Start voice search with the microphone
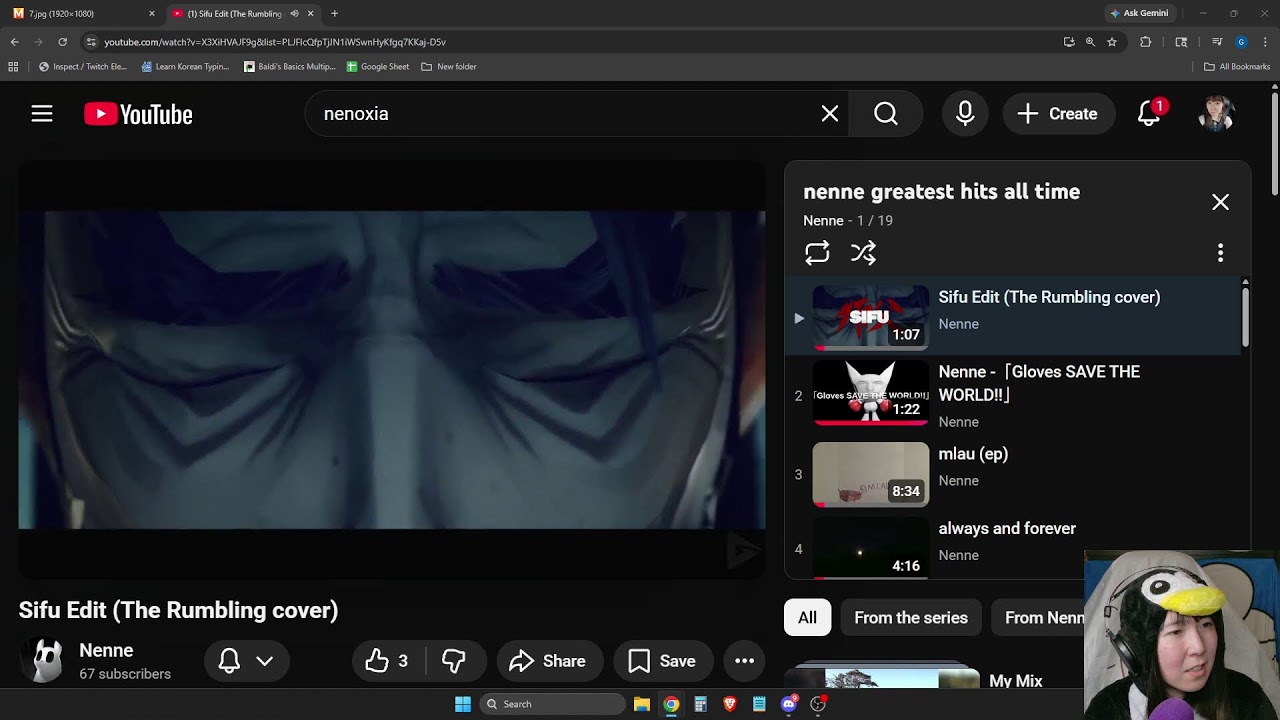 [965, 114]
